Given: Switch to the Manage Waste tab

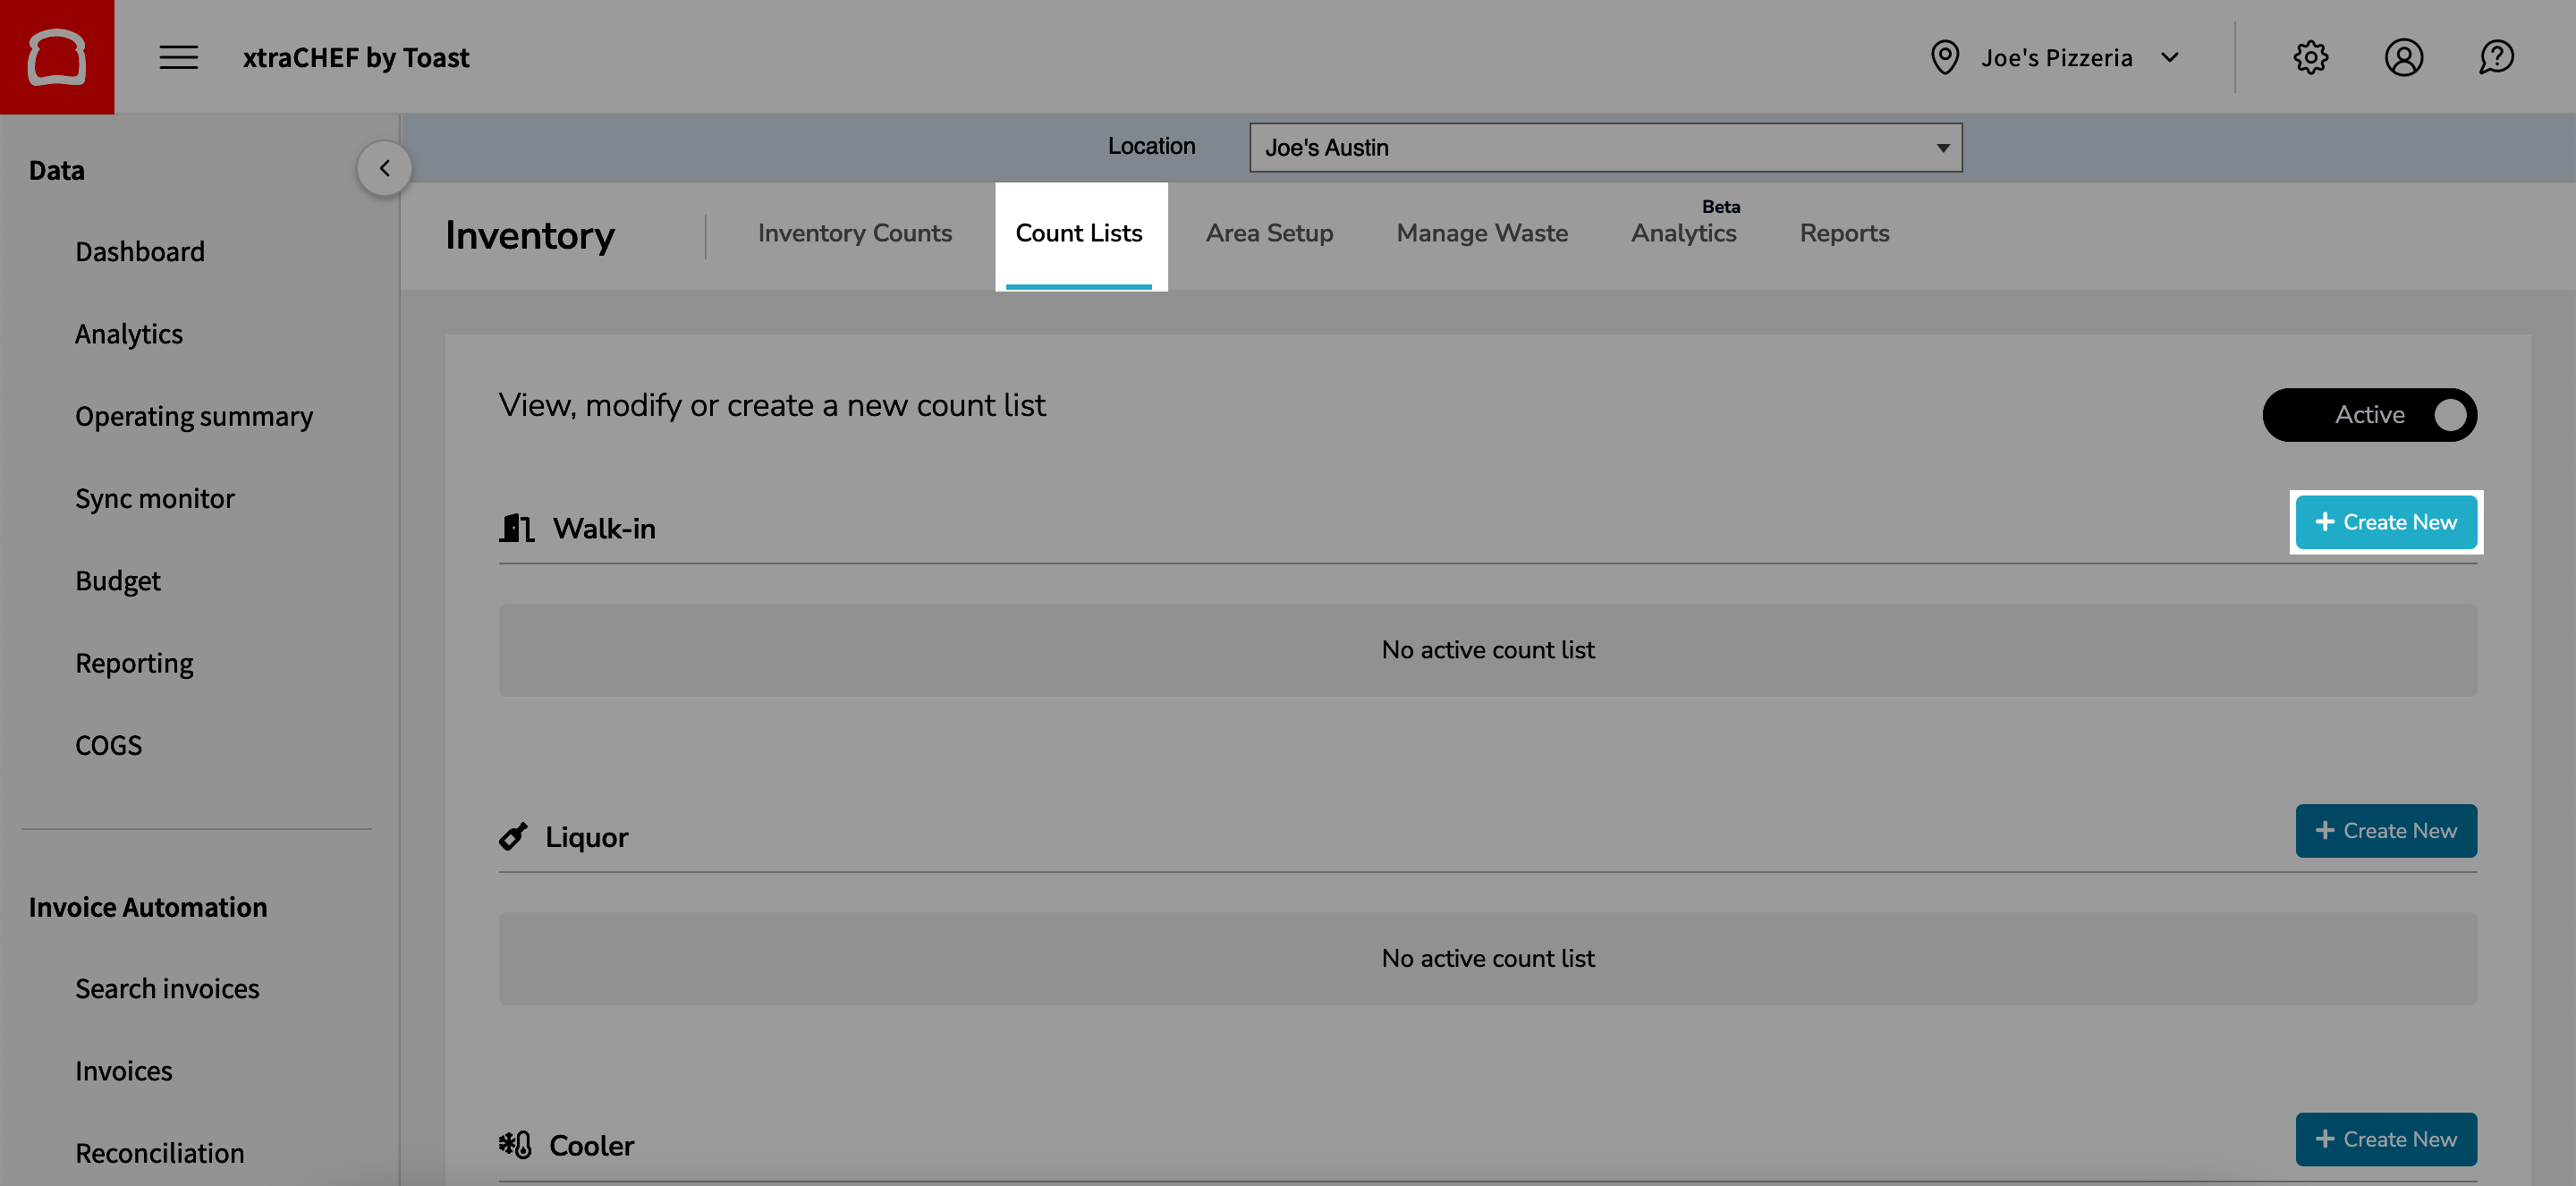Looking at the screenshot, I should tap(1481, 233).
